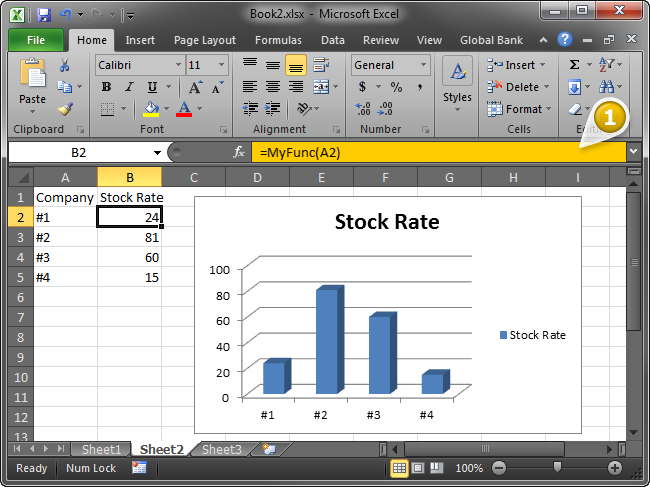Viewport: 650px width, 487px height.
Task: Switch to the Insert ribbon tab
Action: 140,40
